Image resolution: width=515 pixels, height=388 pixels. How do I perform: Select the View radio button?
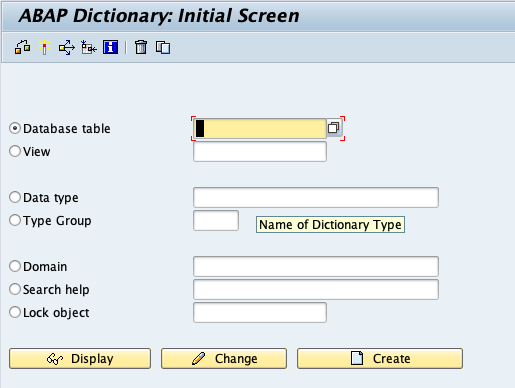coord(15,151)
